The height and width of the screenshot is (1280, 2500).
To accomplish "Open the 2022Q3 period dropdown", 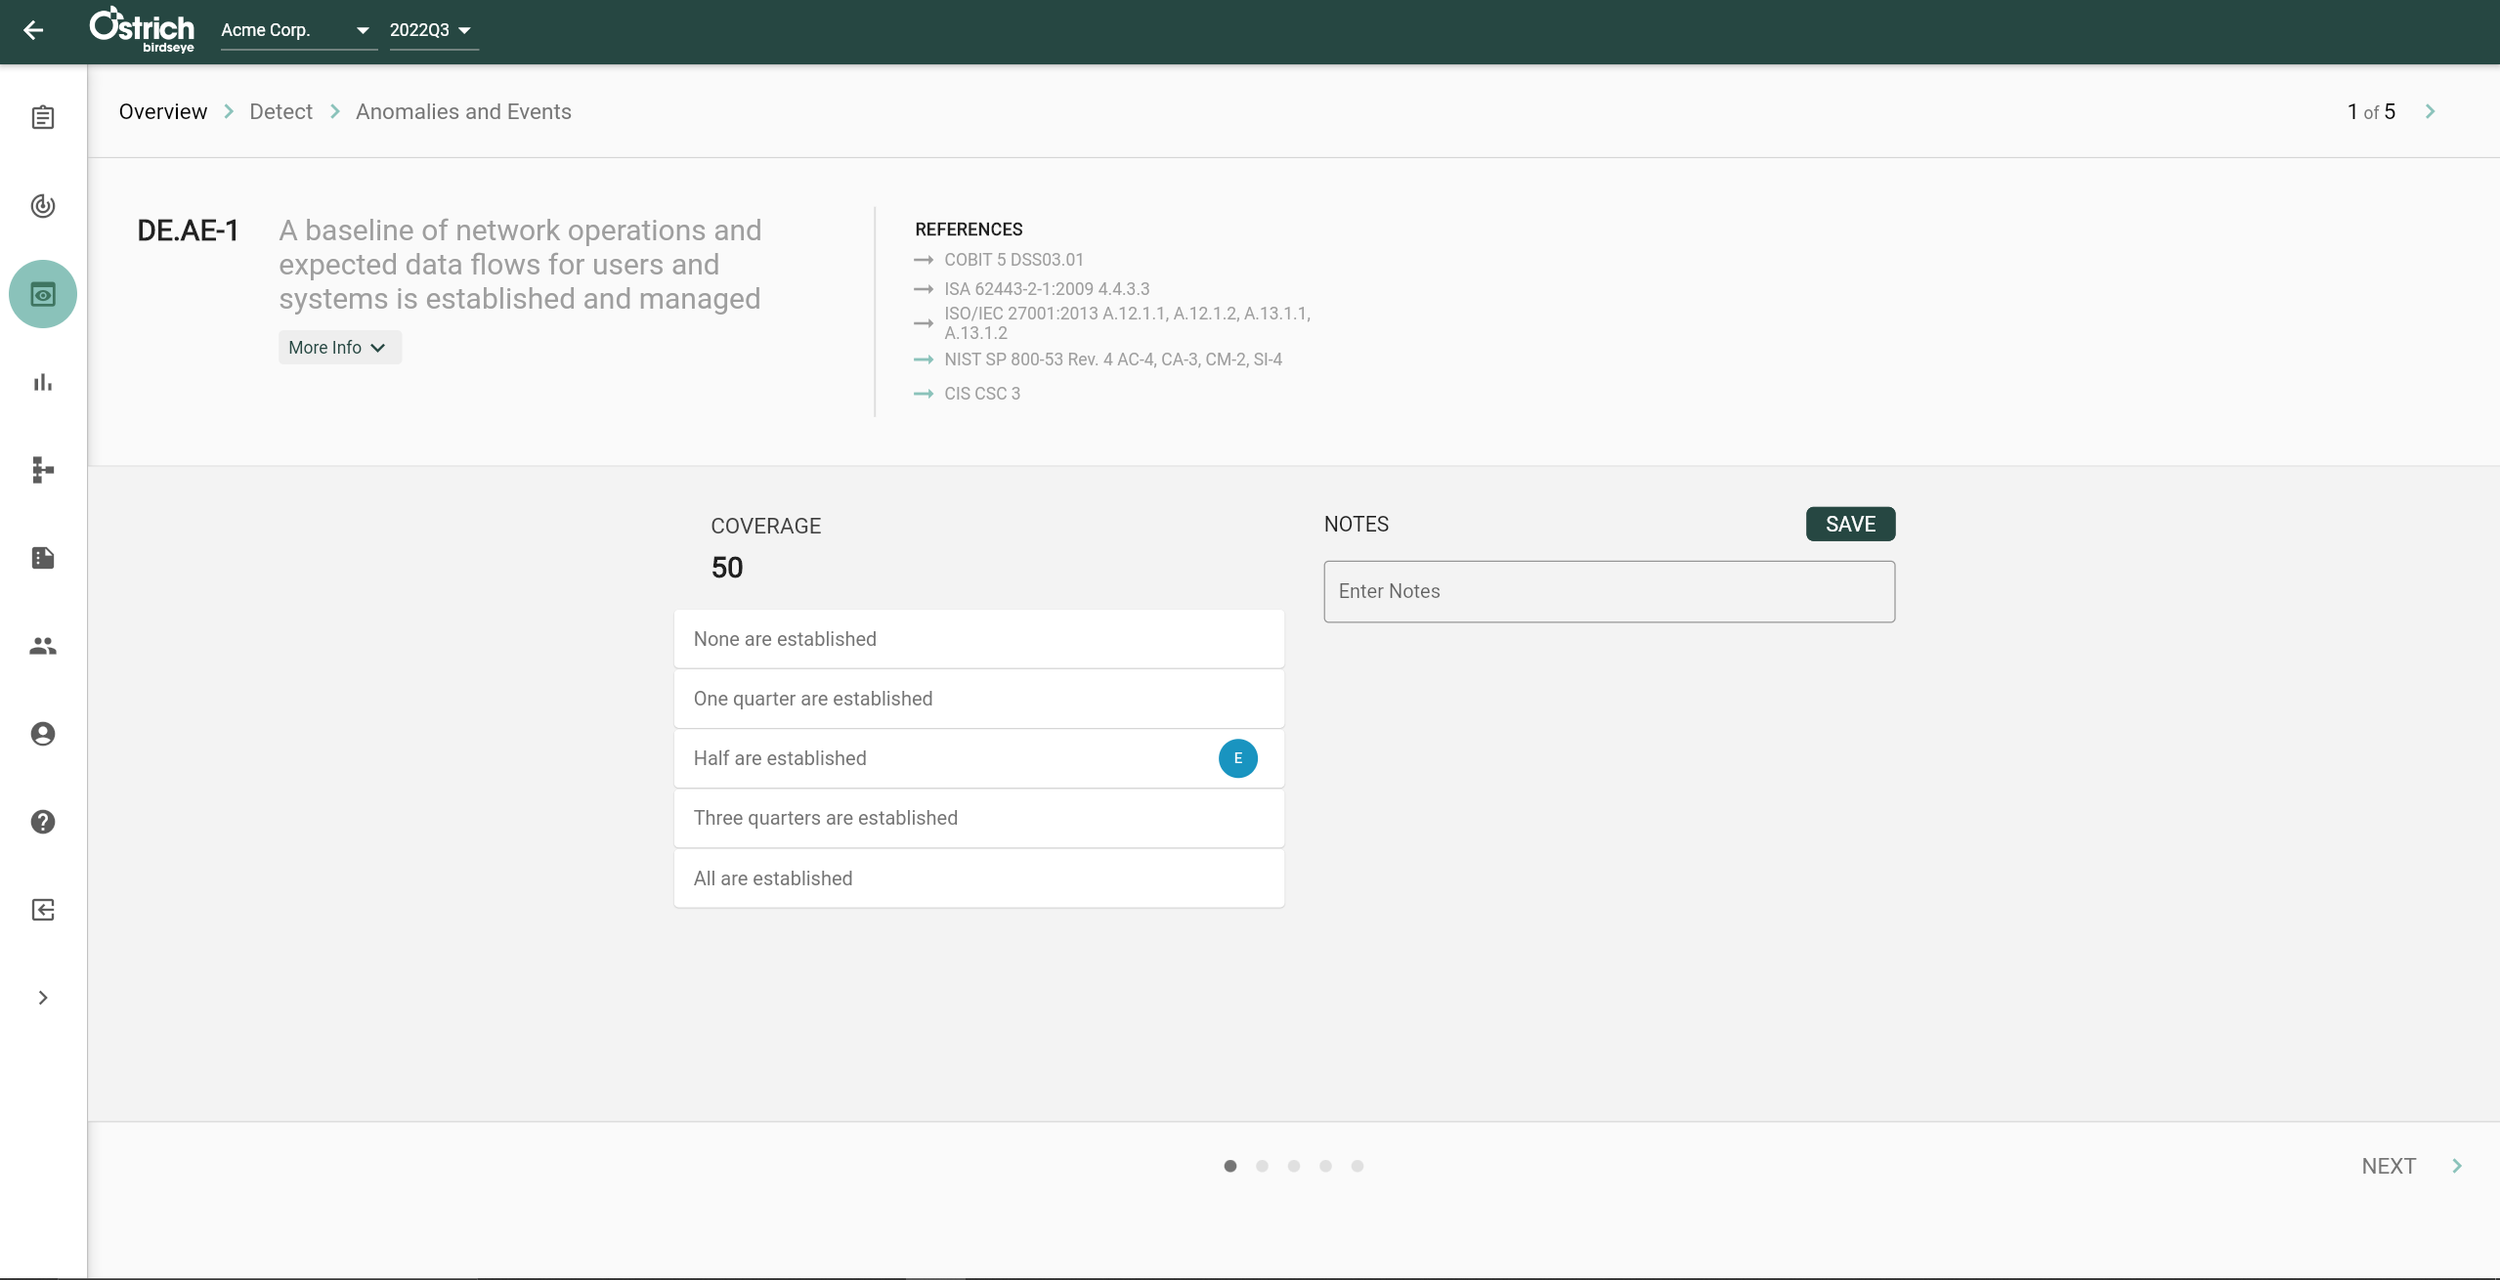I will tap(431, 31).
